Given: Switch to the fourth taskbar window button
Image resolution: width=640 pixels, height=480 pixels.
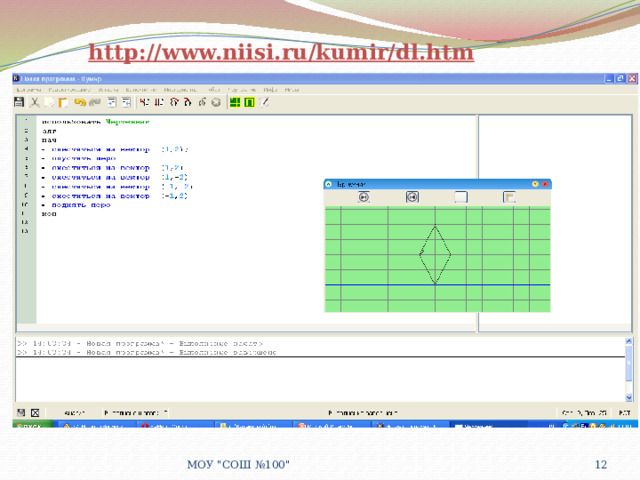Looking at the screenshot, I should click(331, 425).
